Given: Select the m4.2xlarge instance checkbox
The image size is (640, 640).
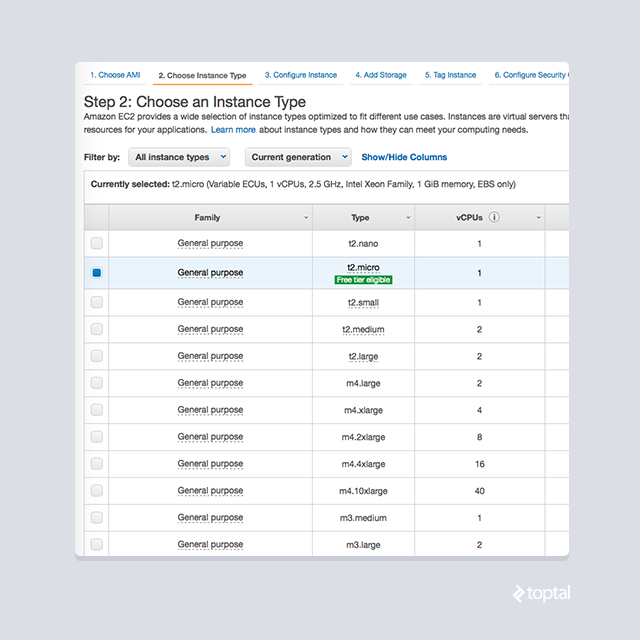Looking at the screenshot, I should (x=97, y=437).
